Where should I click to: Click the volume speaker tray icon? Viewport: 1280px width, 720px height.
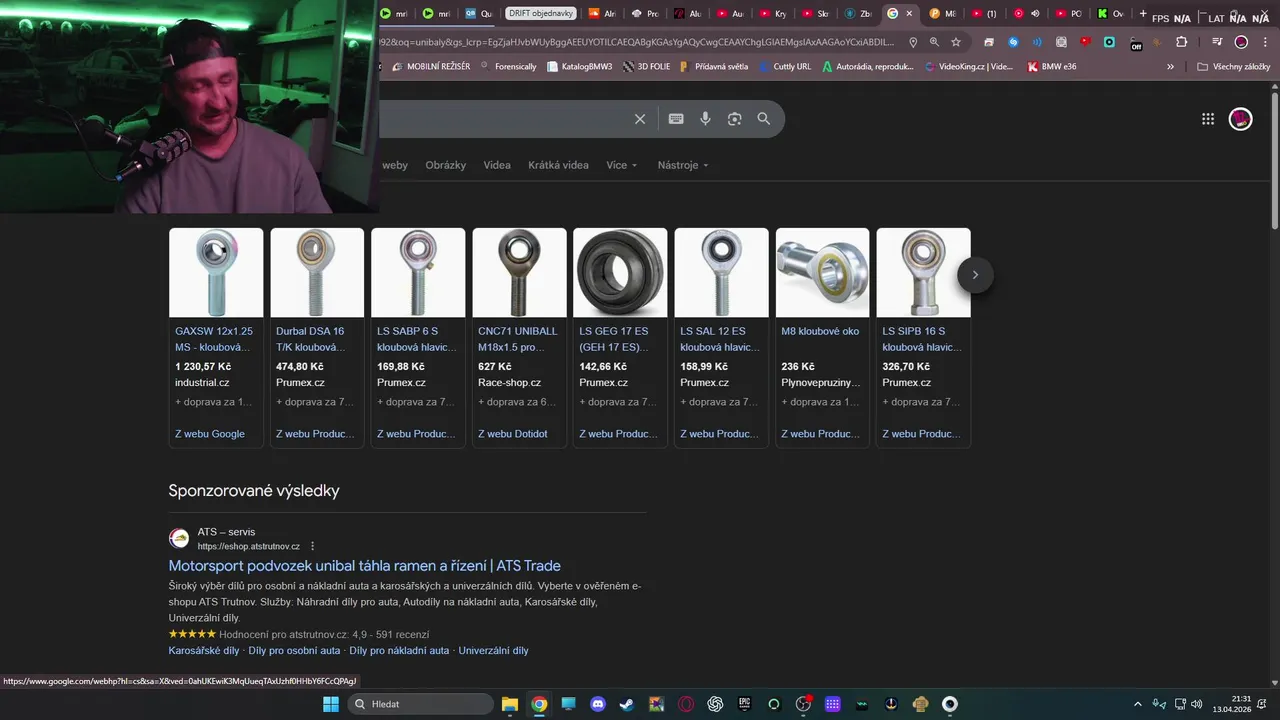pos(1197,704)
